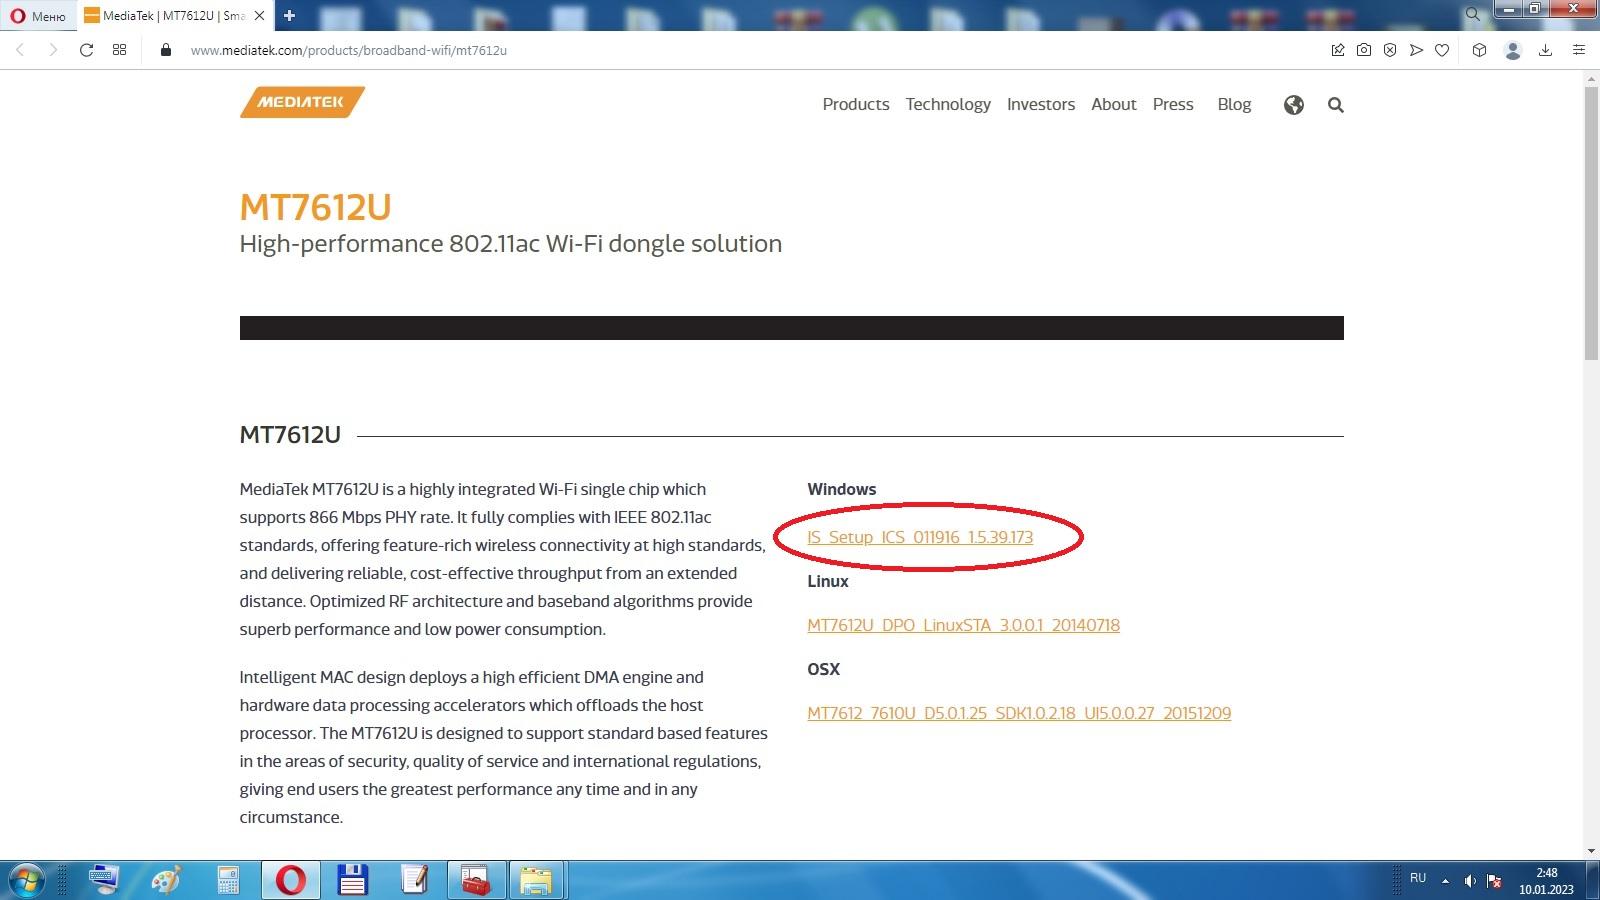Click the scrollbar down arrow
1600x900 pixels.
[x=1591, y=851]
